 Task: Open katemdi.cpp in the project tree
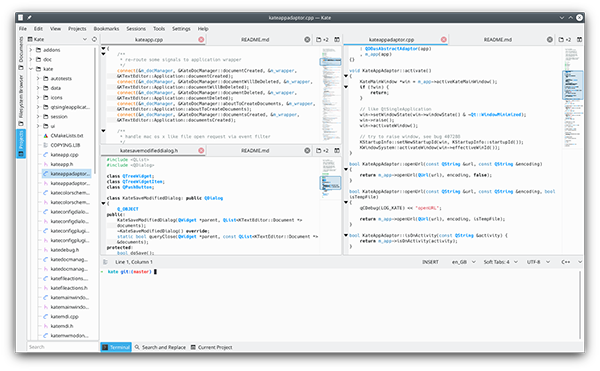[x=65, y=317]
